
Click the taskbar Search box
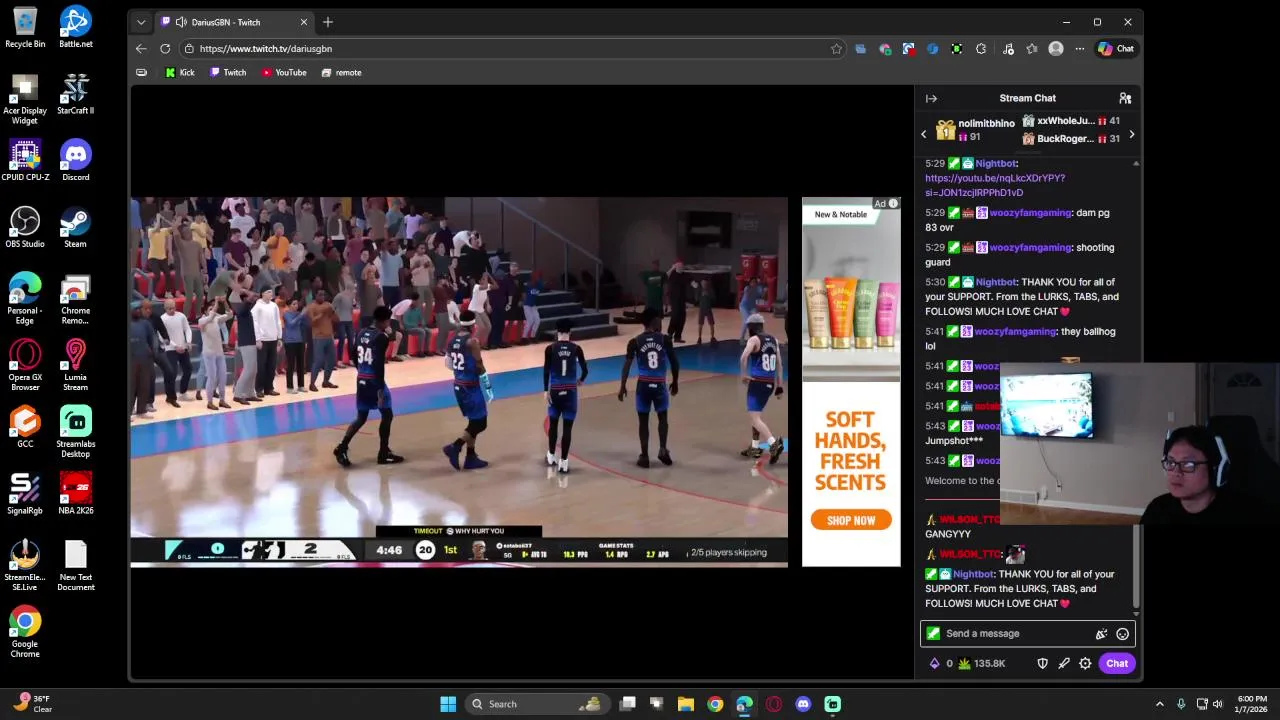click(538, 704)
